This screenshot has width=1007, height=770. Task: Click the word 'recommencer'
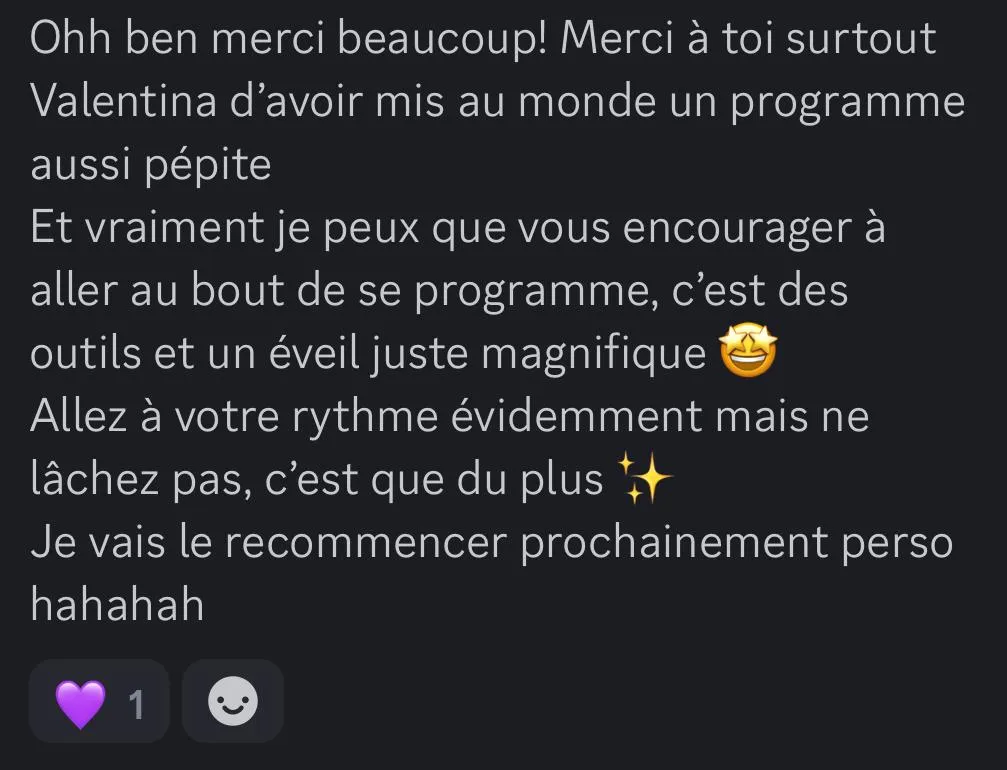click(366, 543)
